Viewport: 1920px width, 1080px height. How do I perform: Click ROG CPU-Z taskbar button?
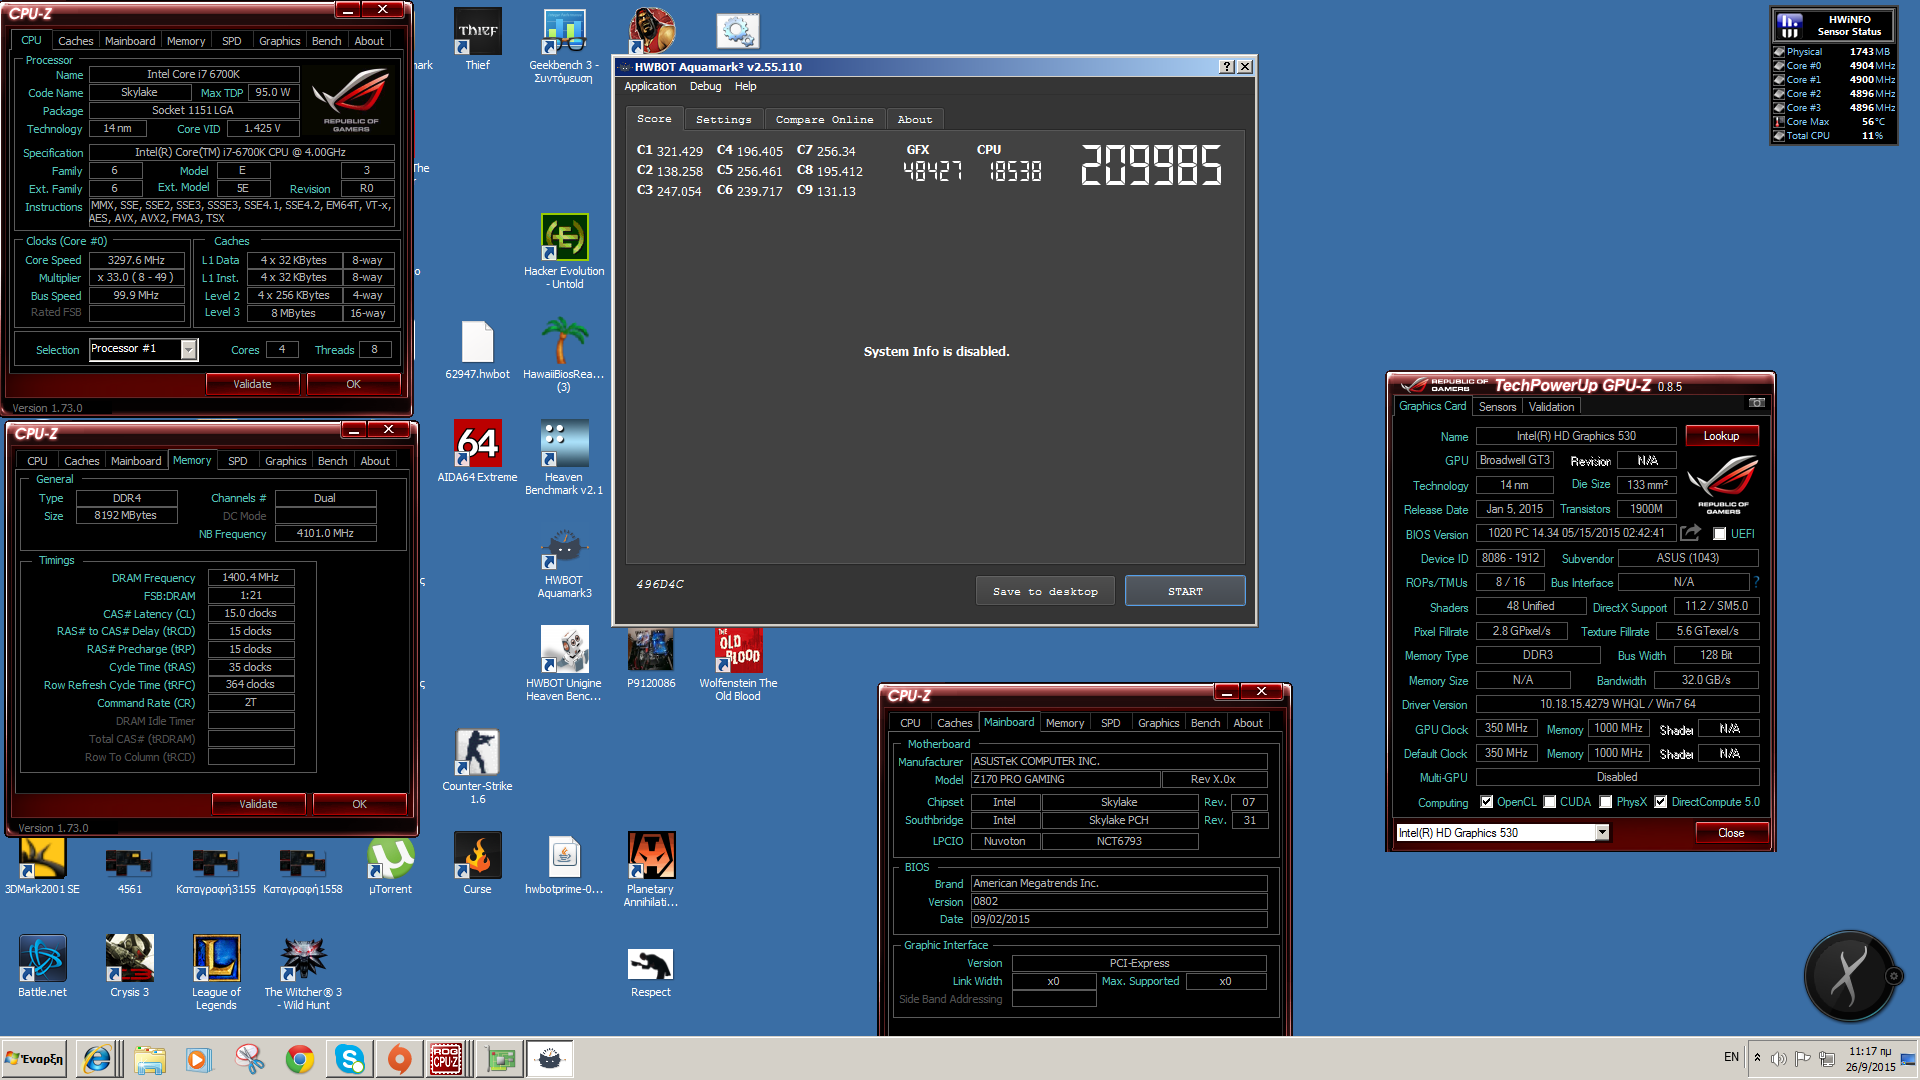click(x=446, y=1059)
